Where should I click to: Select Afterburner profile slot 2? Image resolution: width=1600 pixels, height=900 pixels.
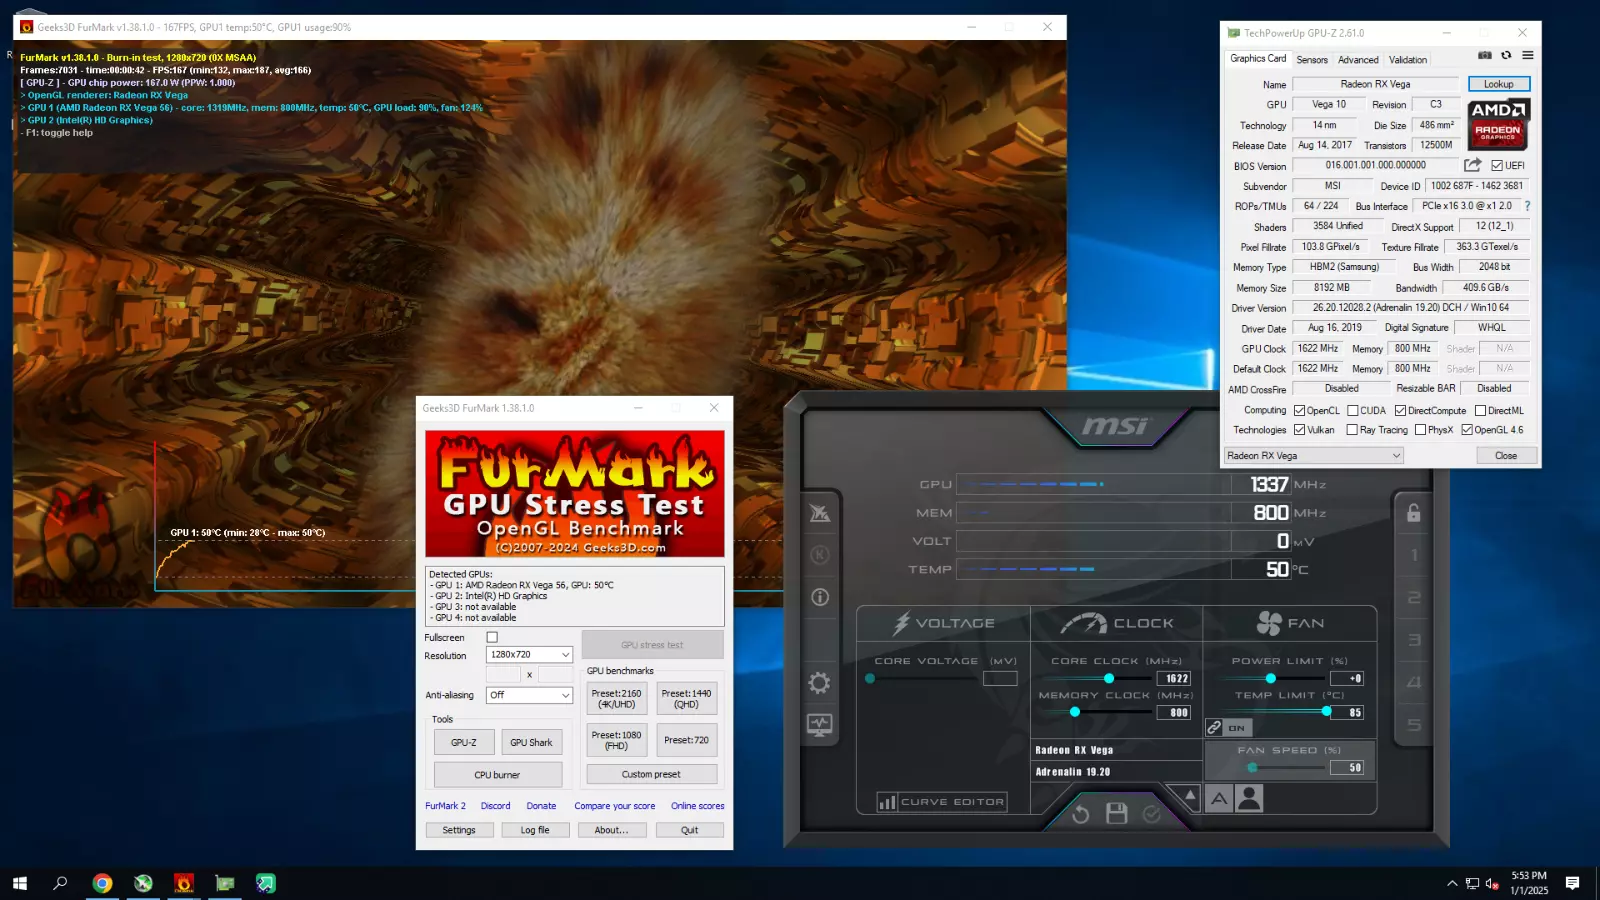point(1414,597)
